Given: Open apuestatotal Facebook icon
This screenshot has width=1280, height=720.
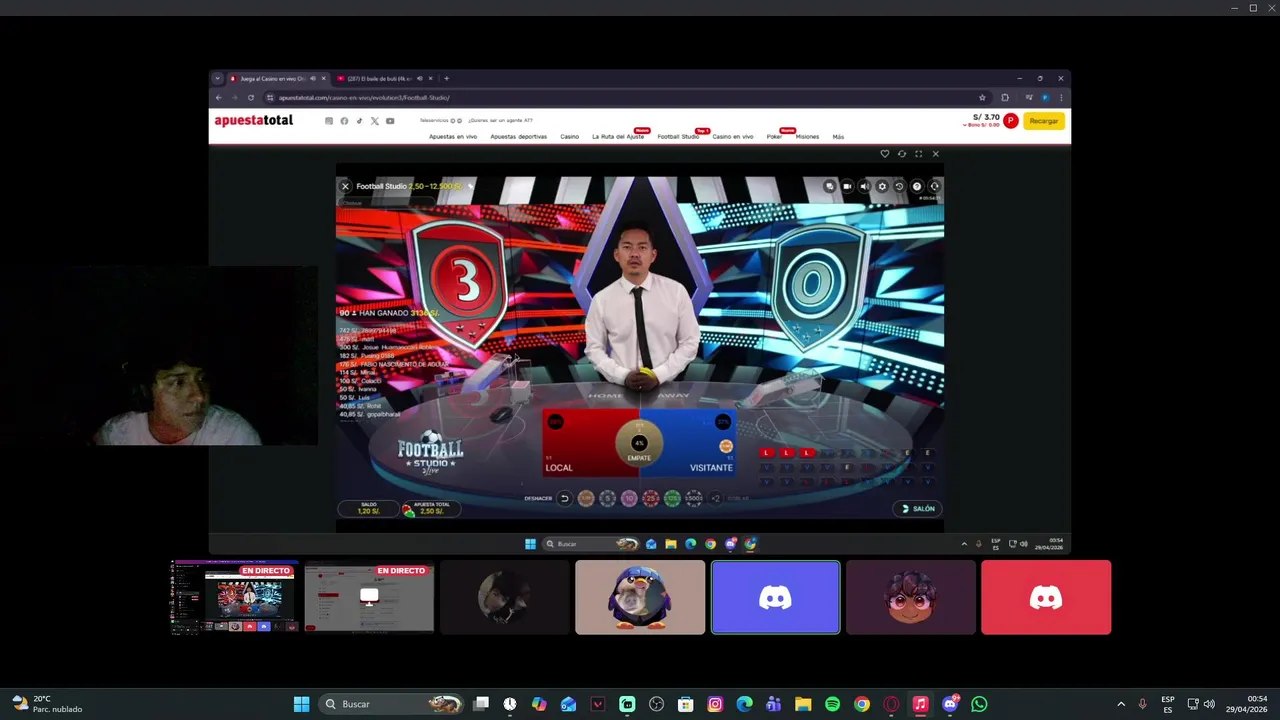Looking at the screenshot, I should pos(344,121).
